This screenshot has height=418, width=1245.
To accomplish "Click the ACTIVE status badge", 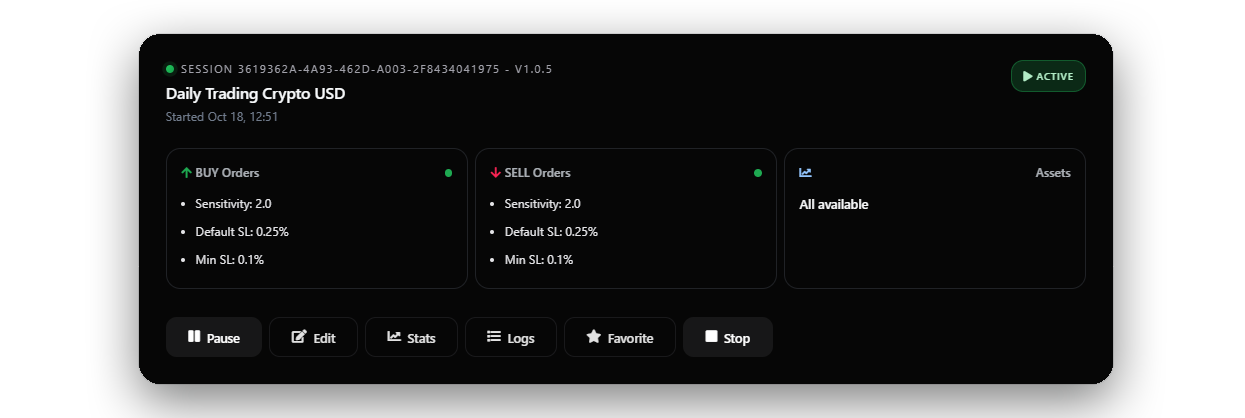I will tap(1048, 76).
